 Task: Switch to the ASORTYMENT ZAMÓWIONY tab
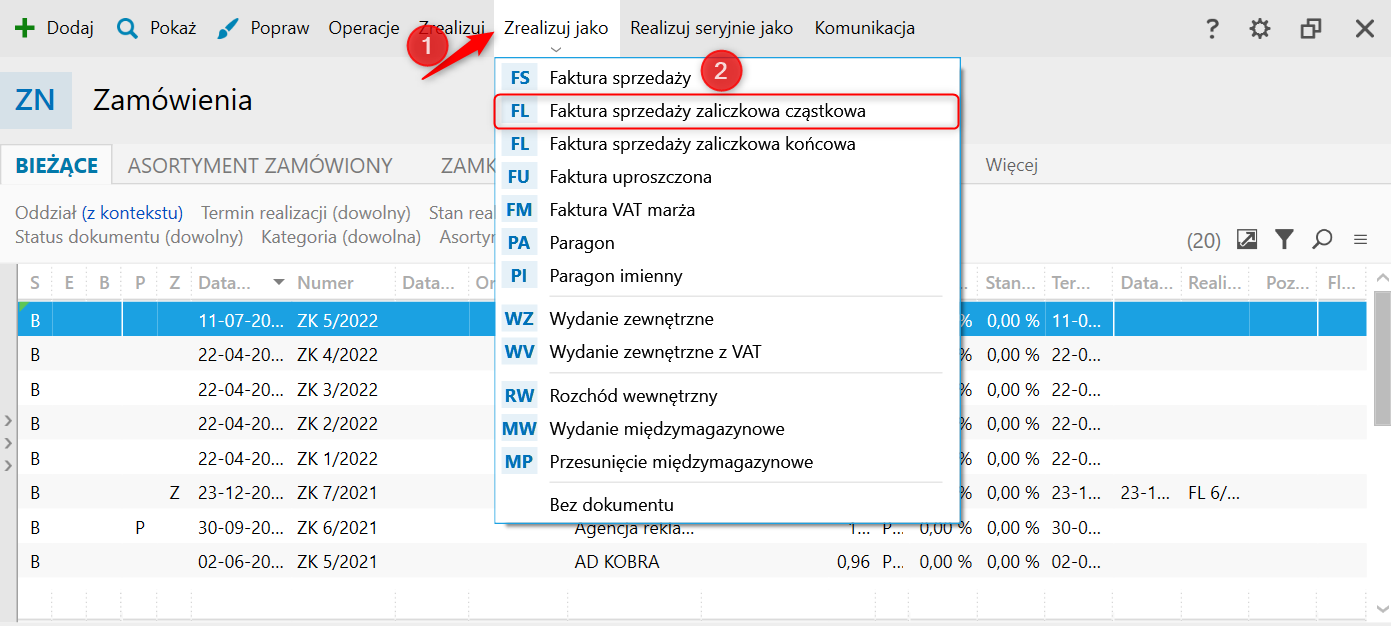260,166
